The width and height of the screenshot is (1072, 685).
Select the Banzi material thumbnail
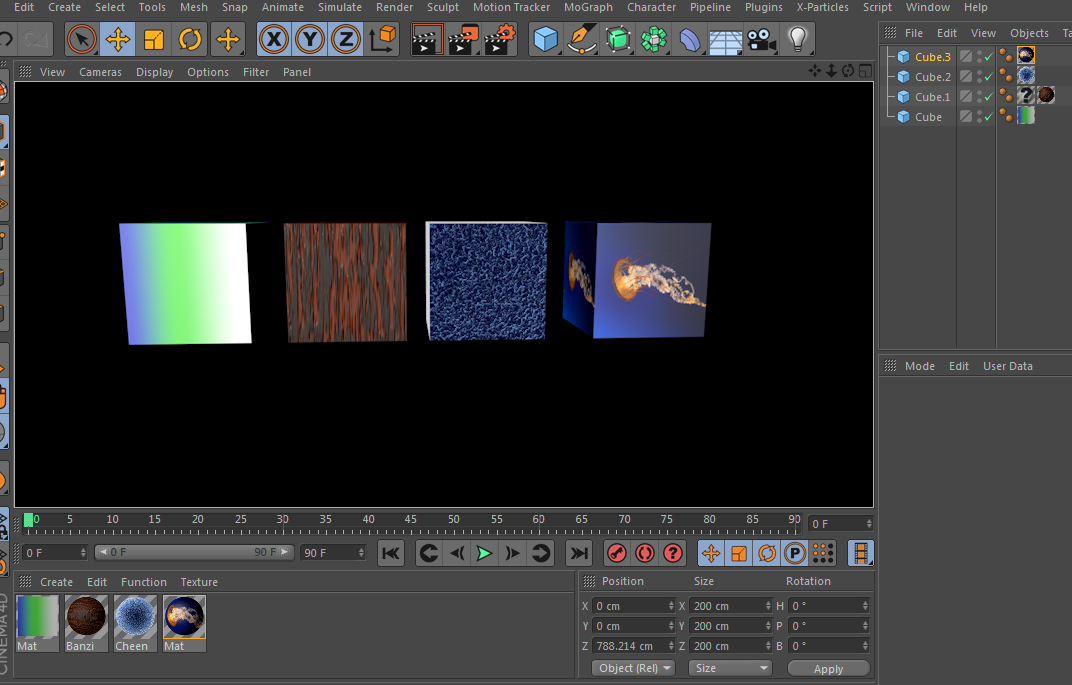click(86, 617)
